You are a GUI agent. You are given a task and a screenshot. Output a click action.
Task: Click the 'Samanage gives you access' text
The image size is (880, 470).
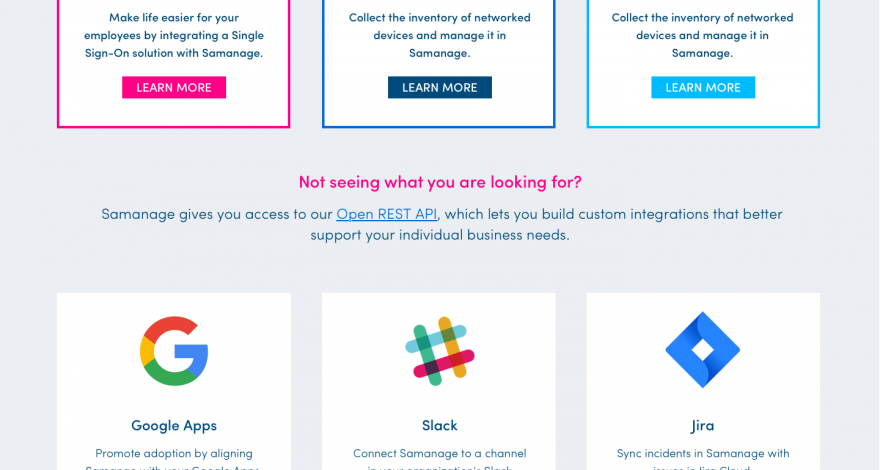pos(217,213)
